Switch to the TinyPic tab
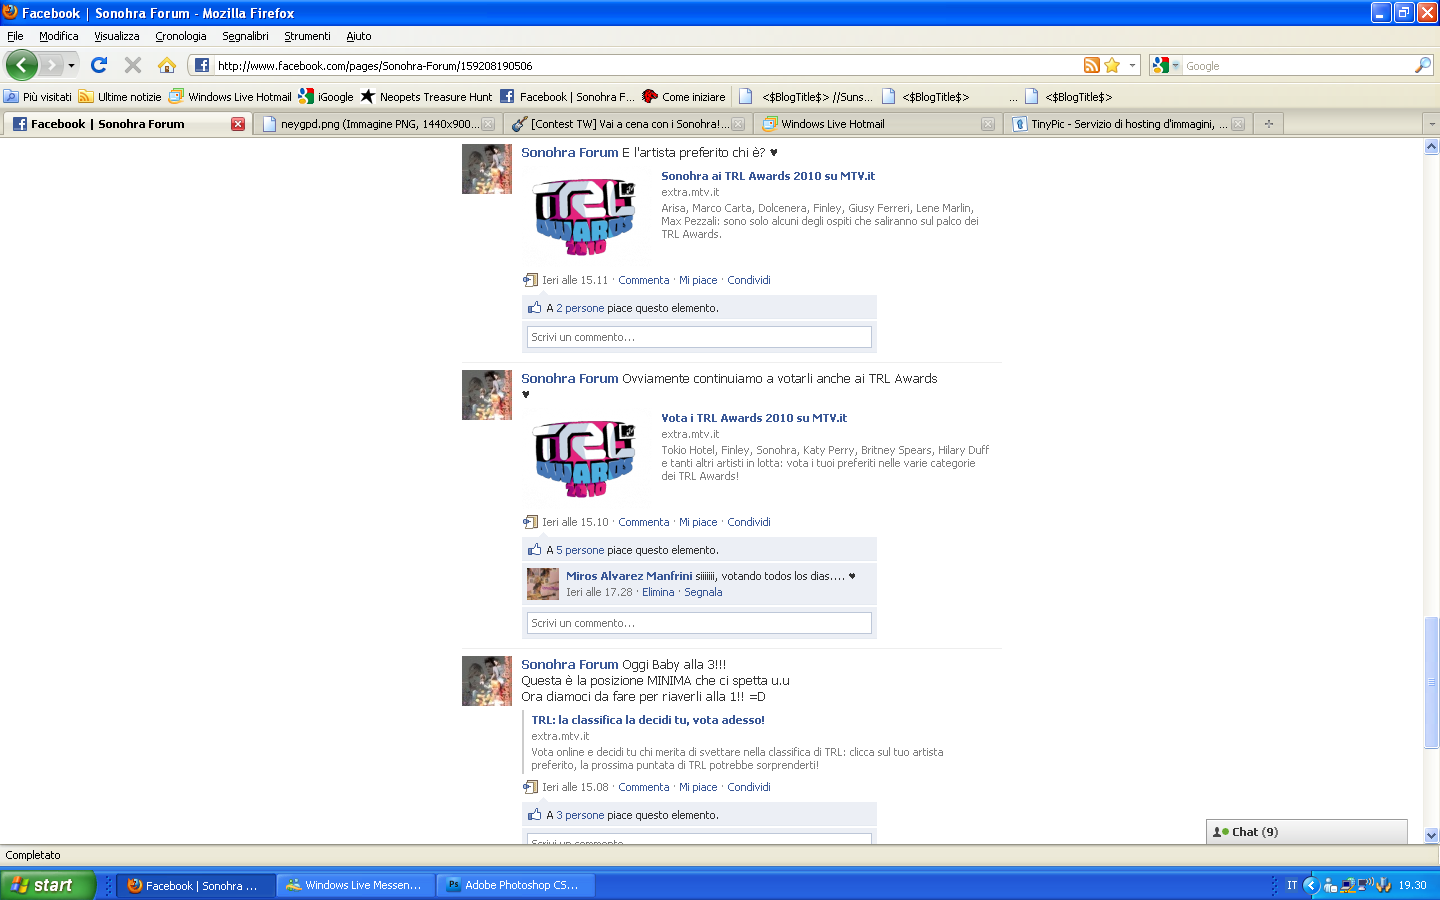 [1127, 124]
